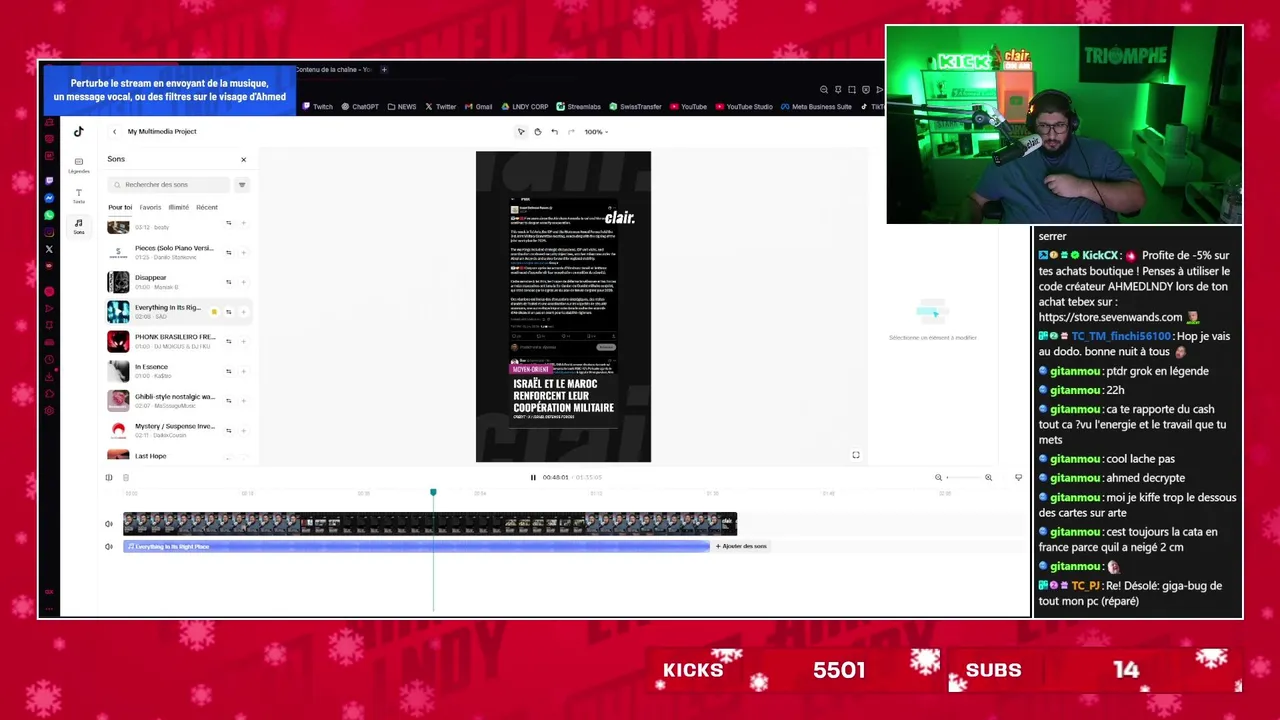This screenshot has height=720, width=1280.
Task: Click the PHONK BRASILEIRO sound thumbnail
Action: pyautogui.click(x=118, y=341)
